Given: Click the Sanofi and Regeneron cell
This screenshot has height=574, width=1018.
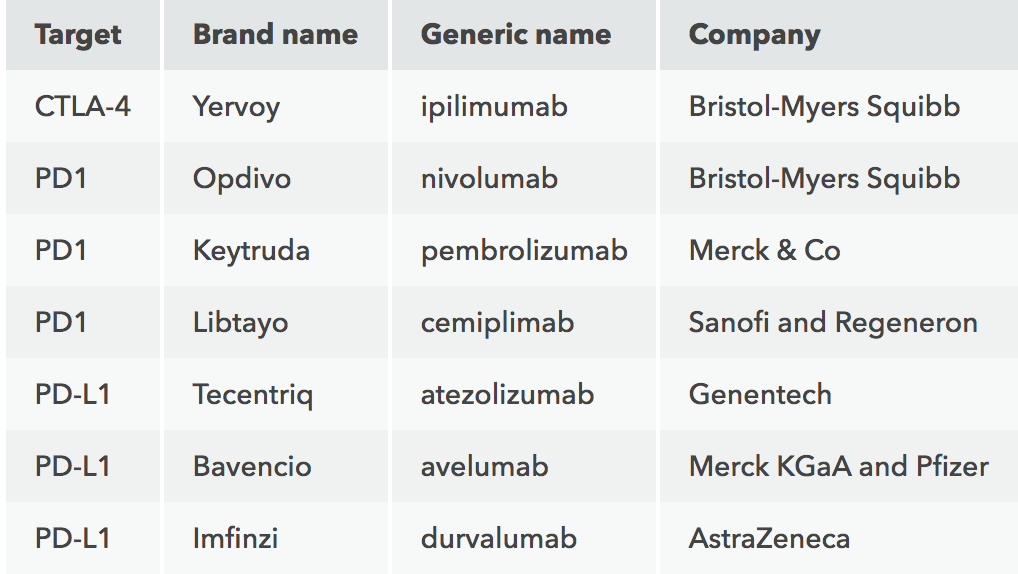Looking at the screenshot, I should point(833,323).
